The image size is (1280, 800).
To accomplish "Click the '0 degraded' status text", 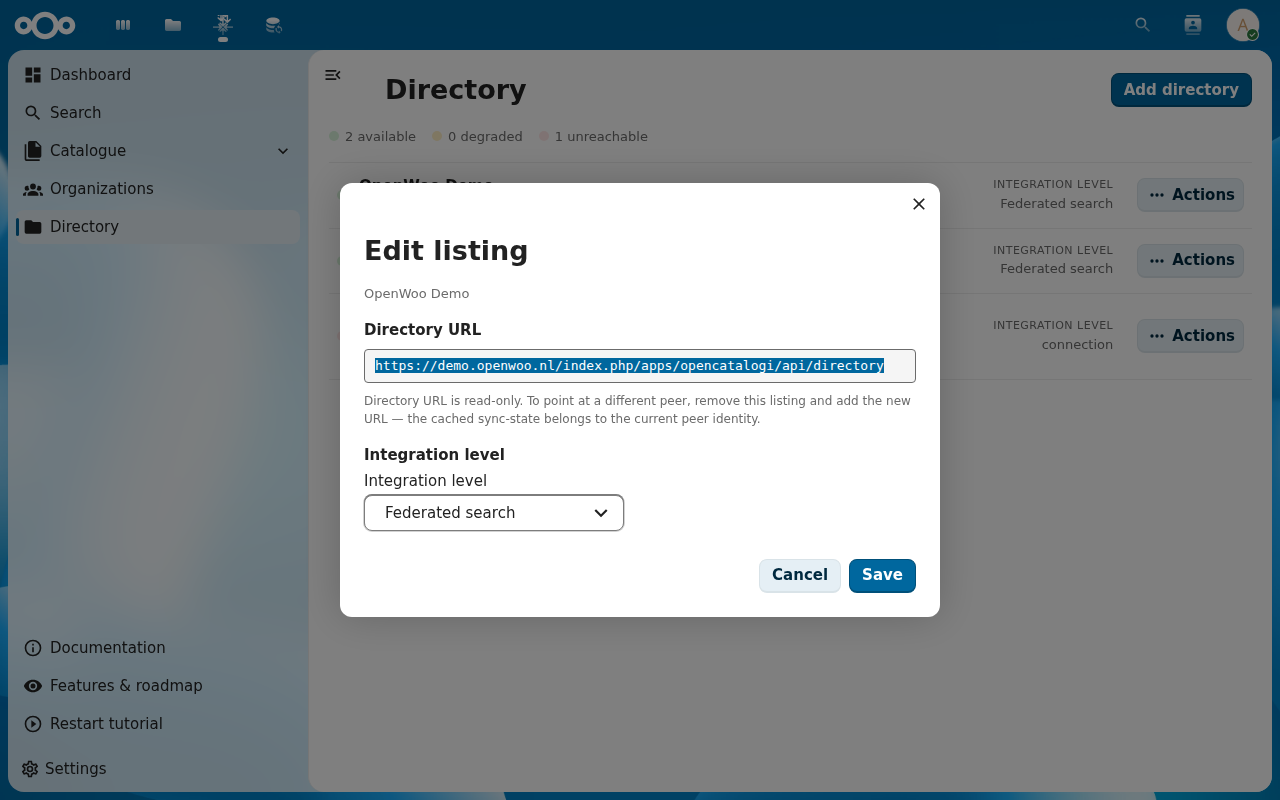I will click(x=485, y=137).
